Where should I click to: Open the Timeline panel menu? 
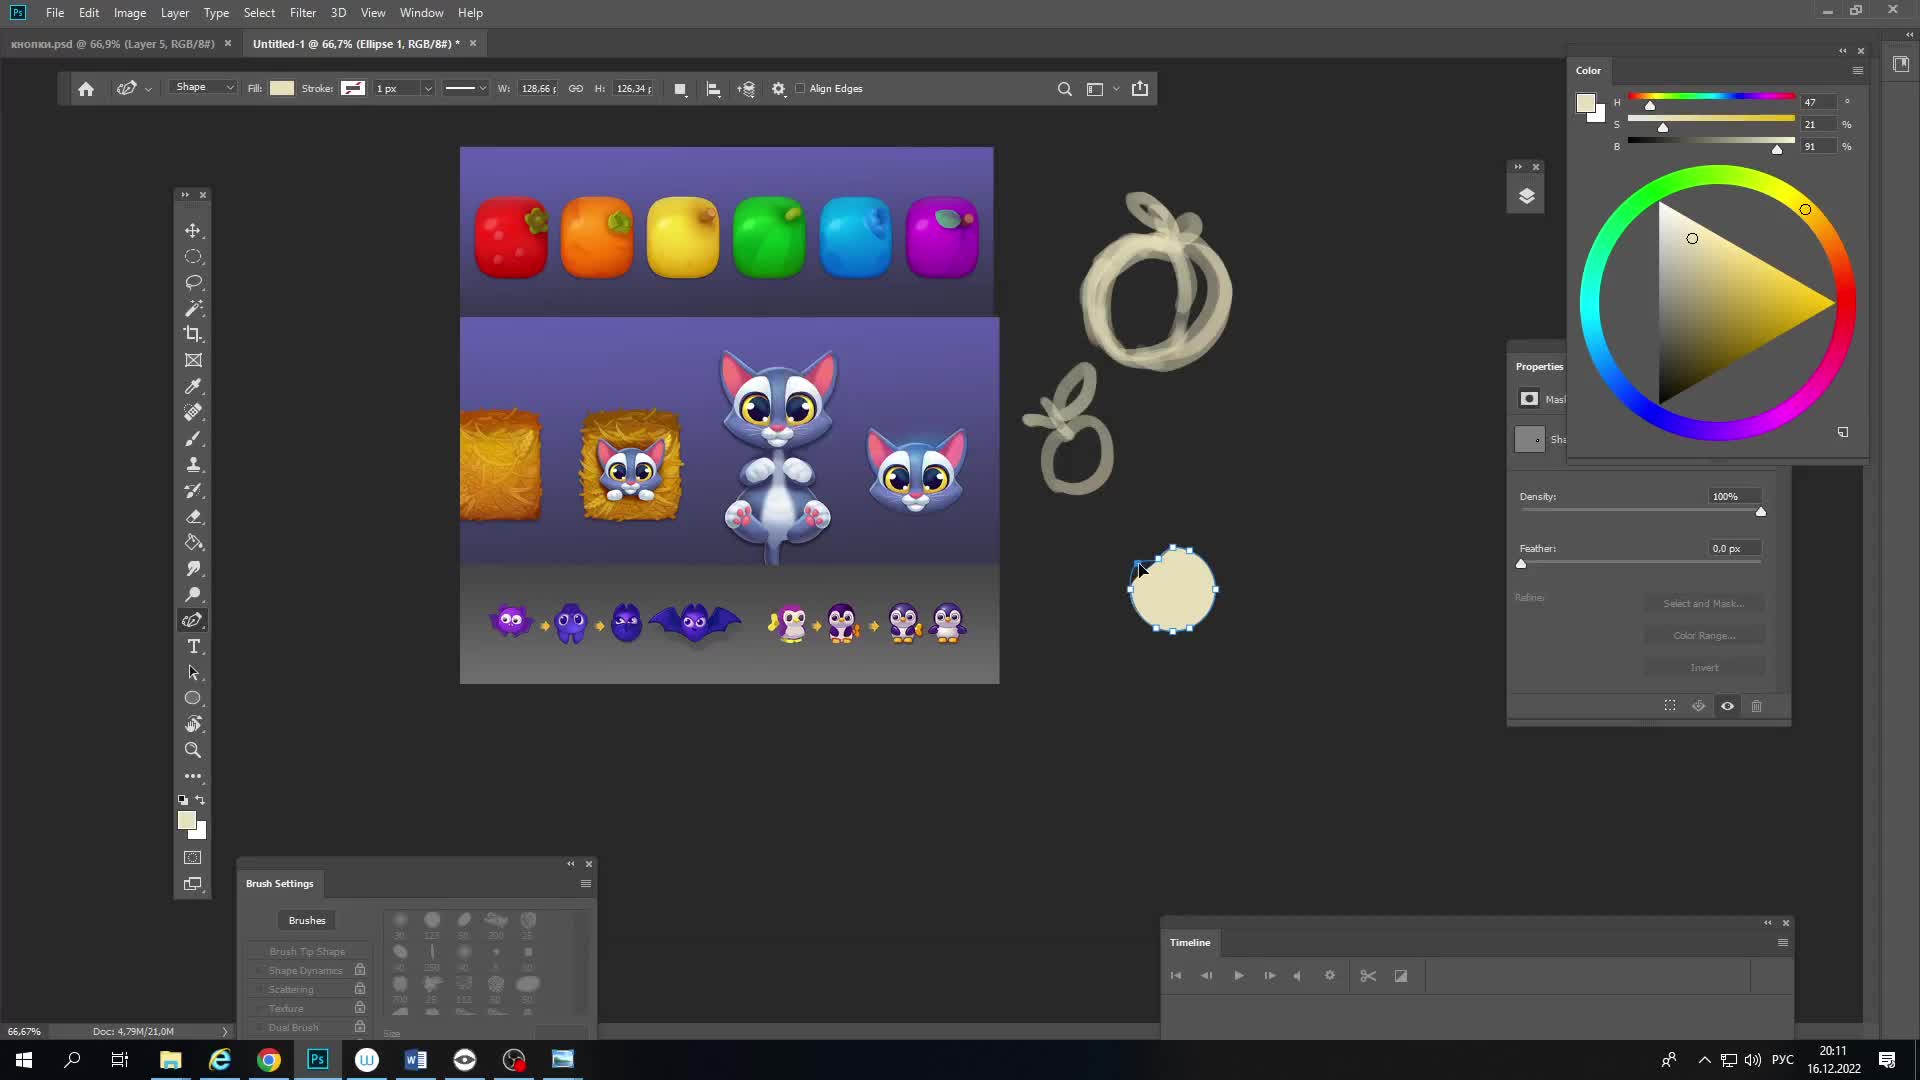tap(1783, 943)
